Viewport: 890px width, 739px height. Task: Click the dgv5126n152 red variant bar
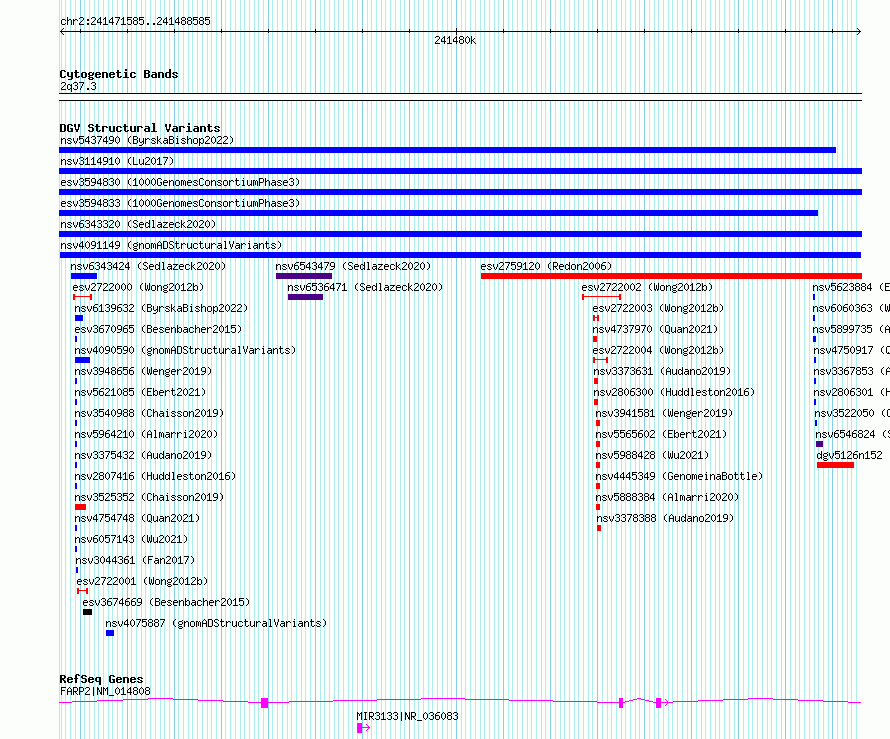[836, 465]
